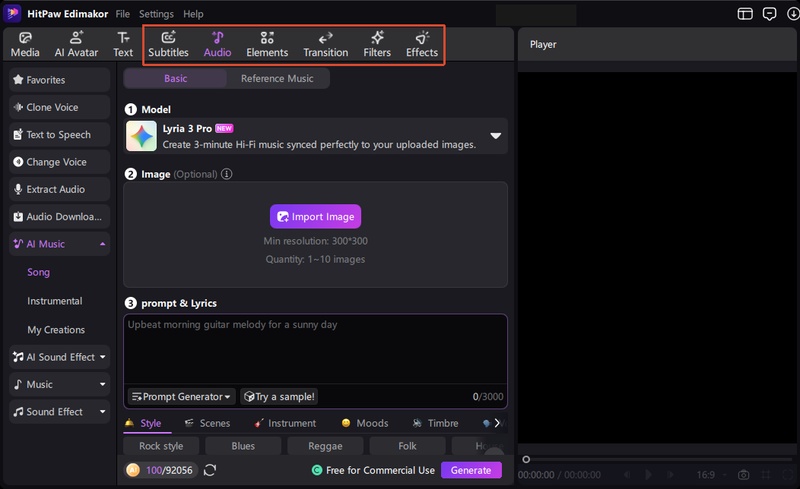Image resolution: width=800 pixels, height=489 pixels.
Task: Choose the Blues style tag
Action: coord(243,446)
